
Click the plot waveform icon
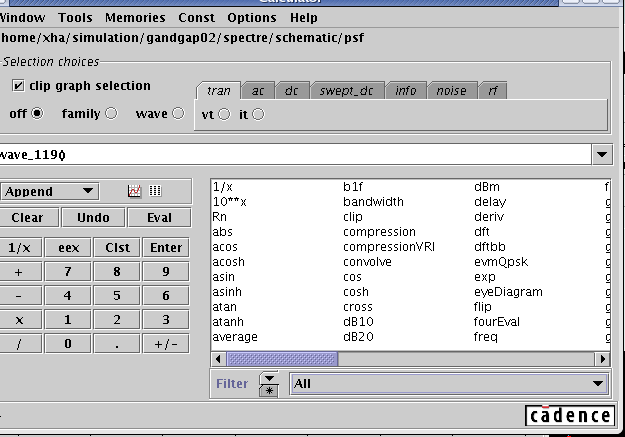click(x=134, y=191)
